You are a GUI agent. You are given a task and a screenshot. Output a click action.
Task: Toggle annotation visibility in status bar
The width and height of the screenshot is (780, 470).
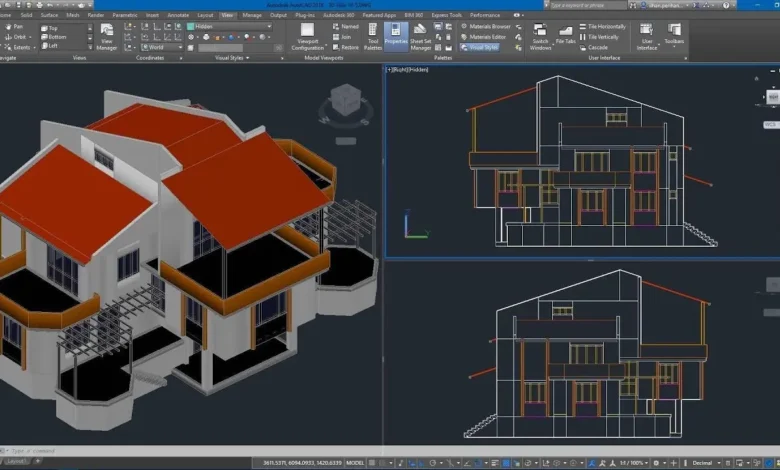click(592, 463)
